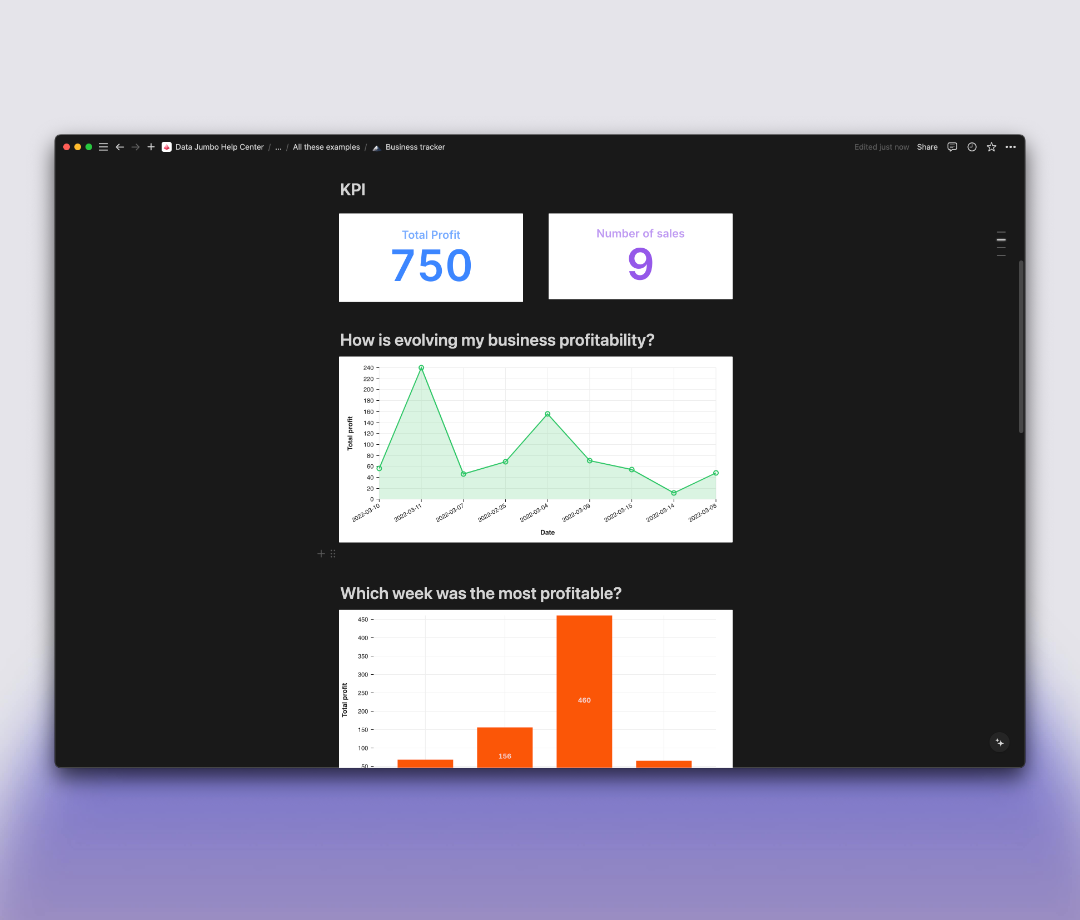Click the orange bar labeled 460
The image size is (1080, 920).
pyautogui.click(x=584, y=691)
